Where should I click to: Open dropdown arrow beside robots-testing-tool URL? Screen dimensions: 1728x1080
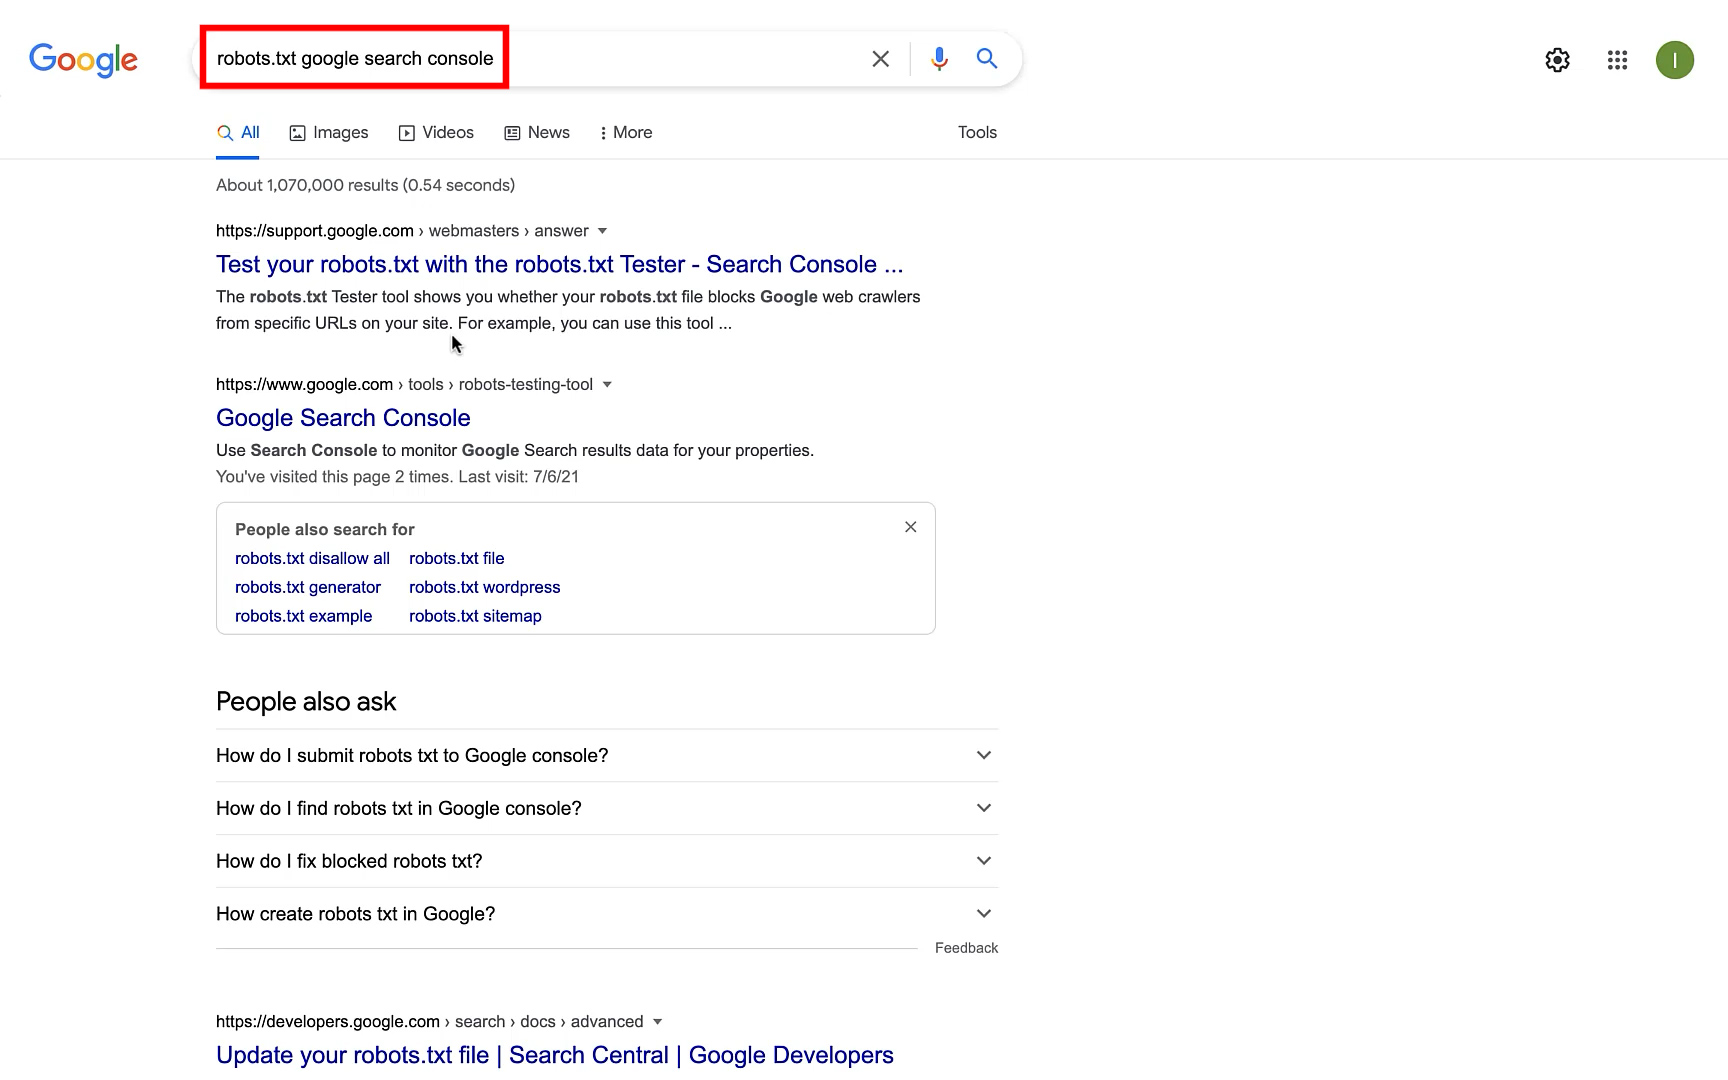click(x=607, y=385)
